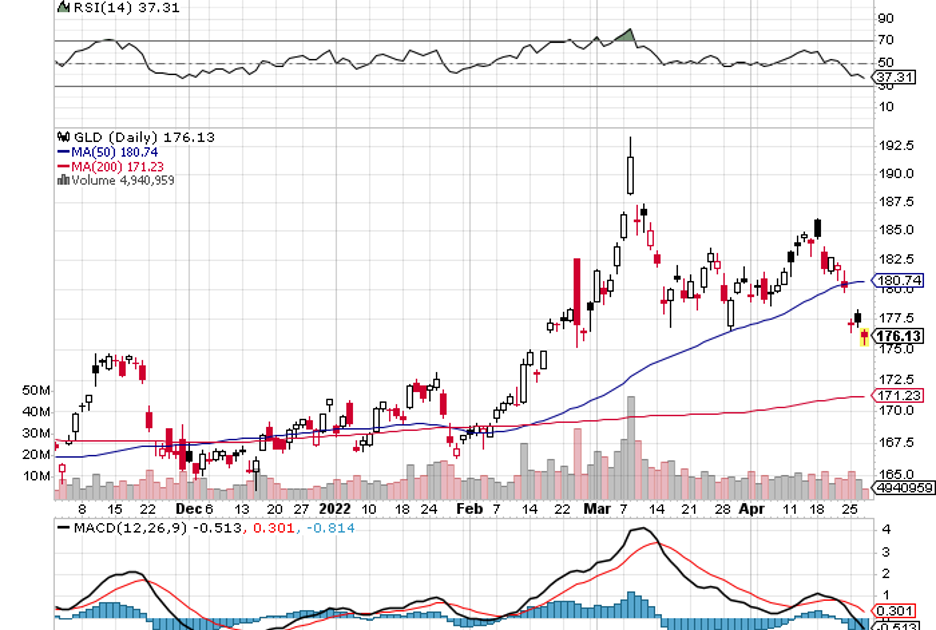Click the RSI(14) indicator legend icon

pyautogui.click(x=63, y=8)
